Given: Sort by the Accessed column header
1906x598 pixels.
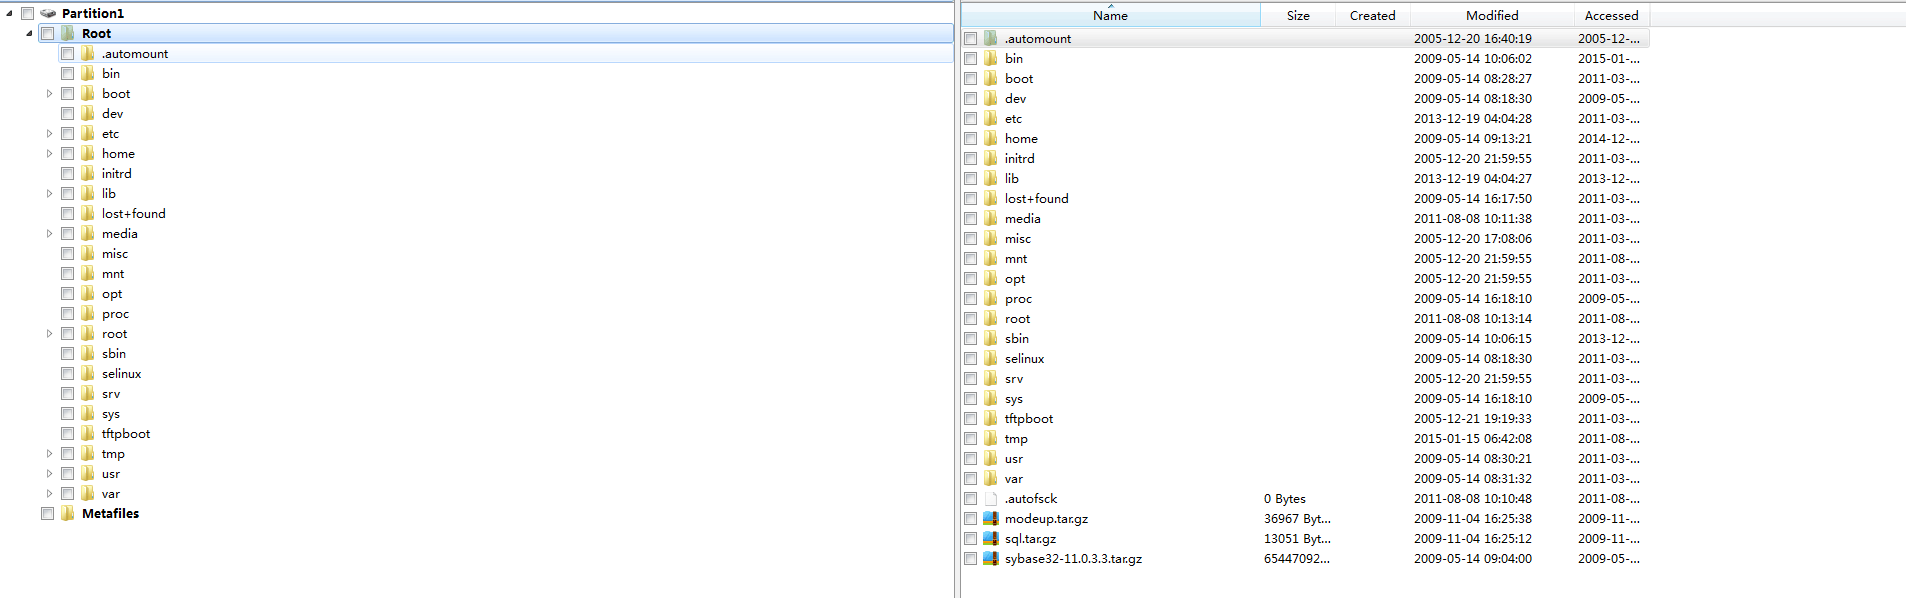Looking at the screenshot, I should pyautogui.click(x=1611, y=15).
